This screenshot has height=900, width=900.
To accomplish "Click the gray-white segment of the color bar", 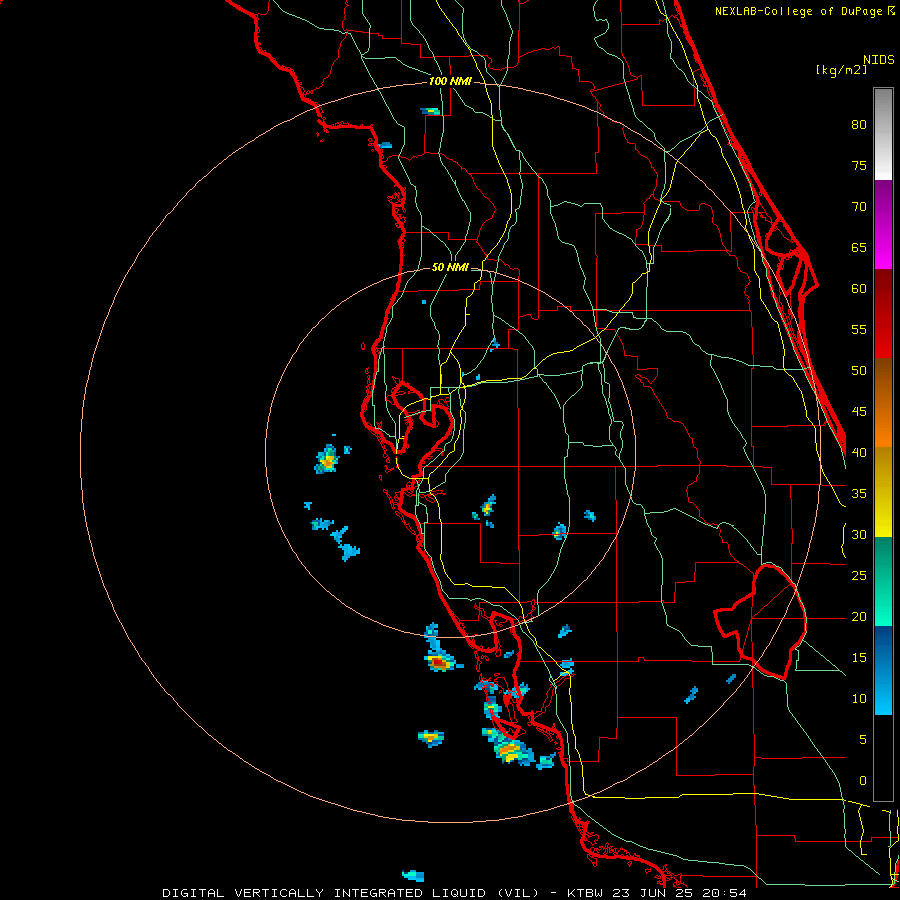I will [x=883, y=134].
